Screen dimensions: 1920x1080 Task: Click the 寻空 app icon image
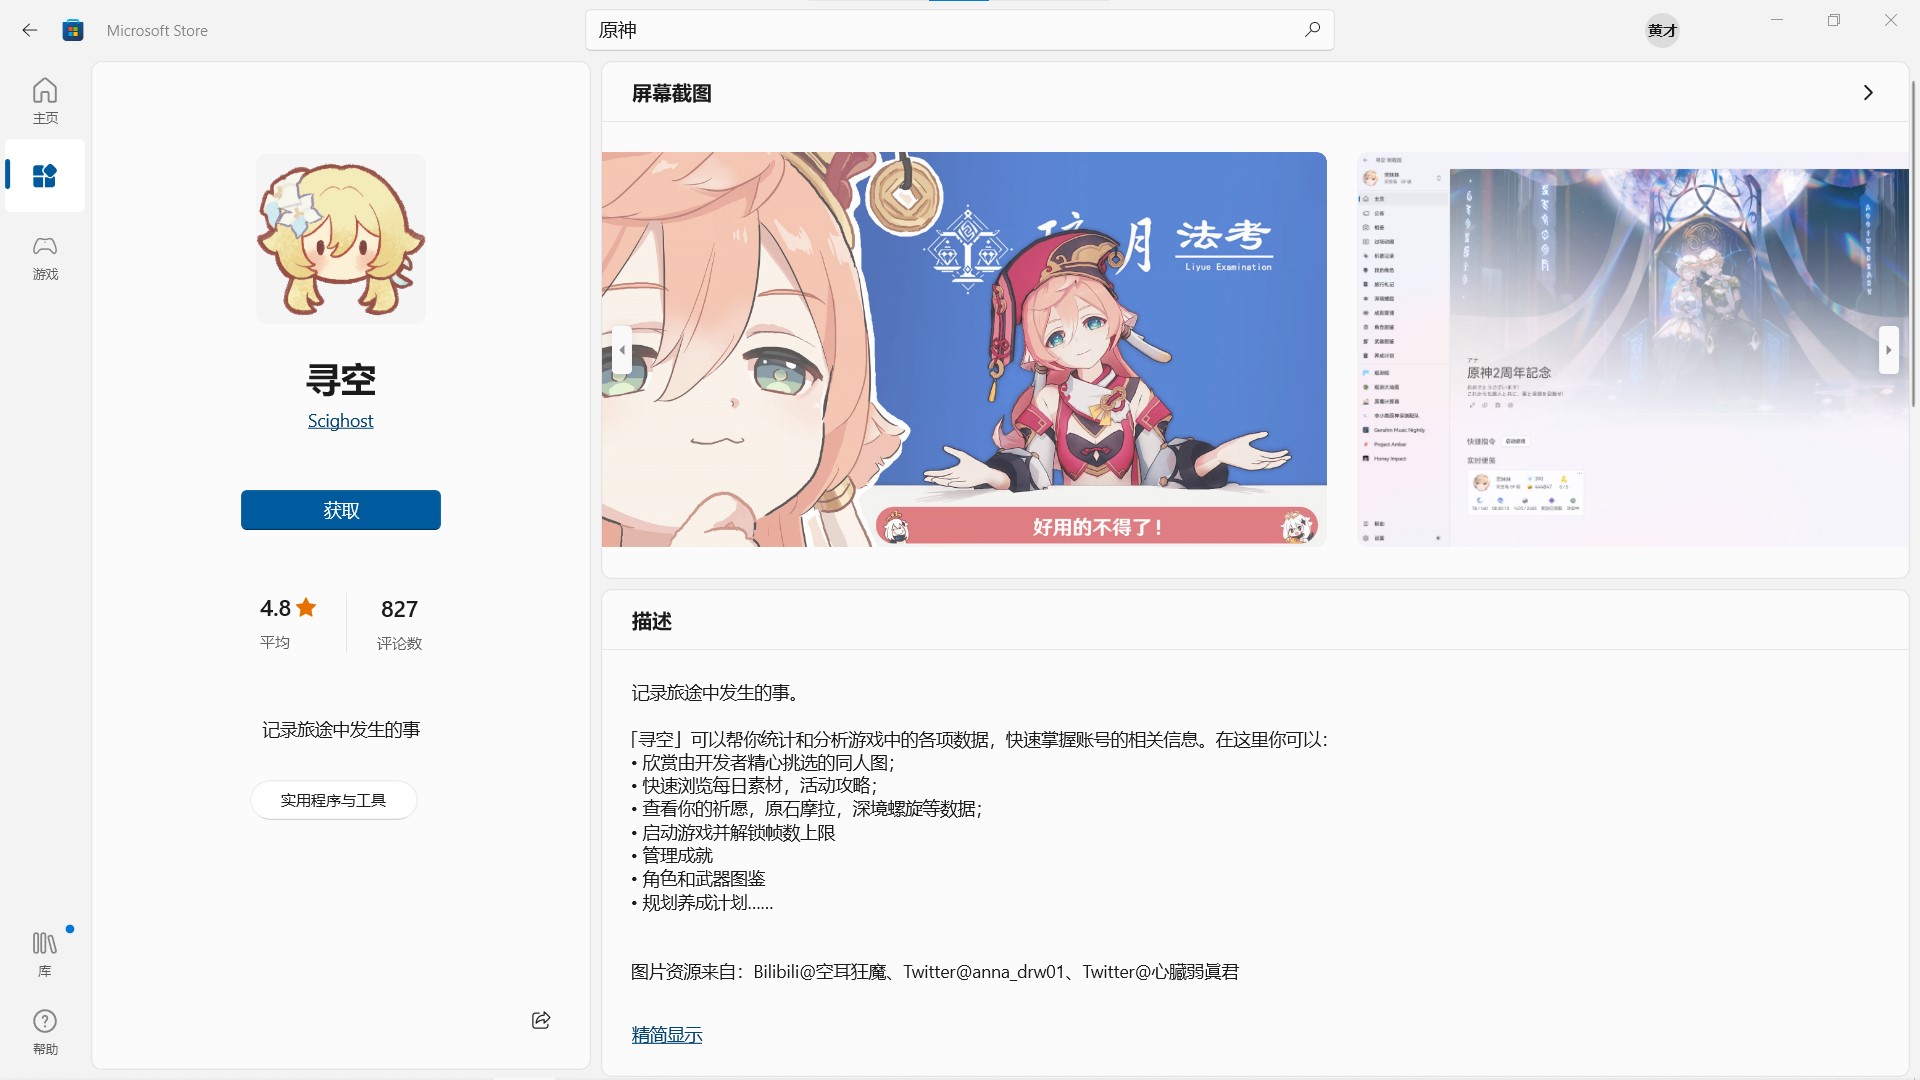(341, 239)
